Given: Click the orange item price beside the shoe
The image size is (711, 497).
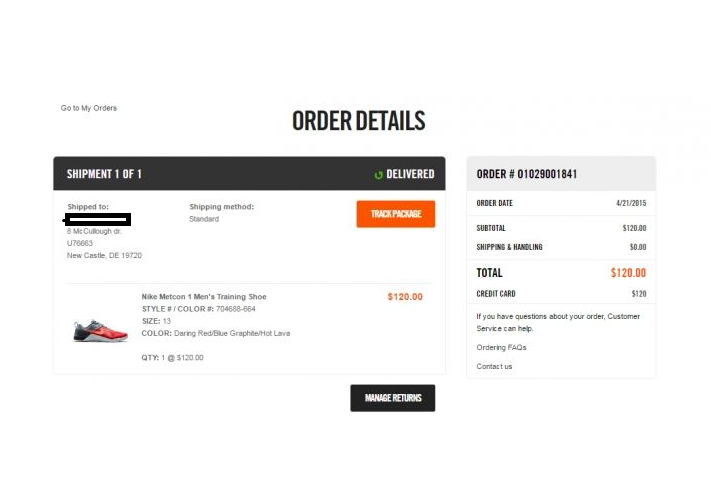Looking at the screenshot, I should point(405,297).
